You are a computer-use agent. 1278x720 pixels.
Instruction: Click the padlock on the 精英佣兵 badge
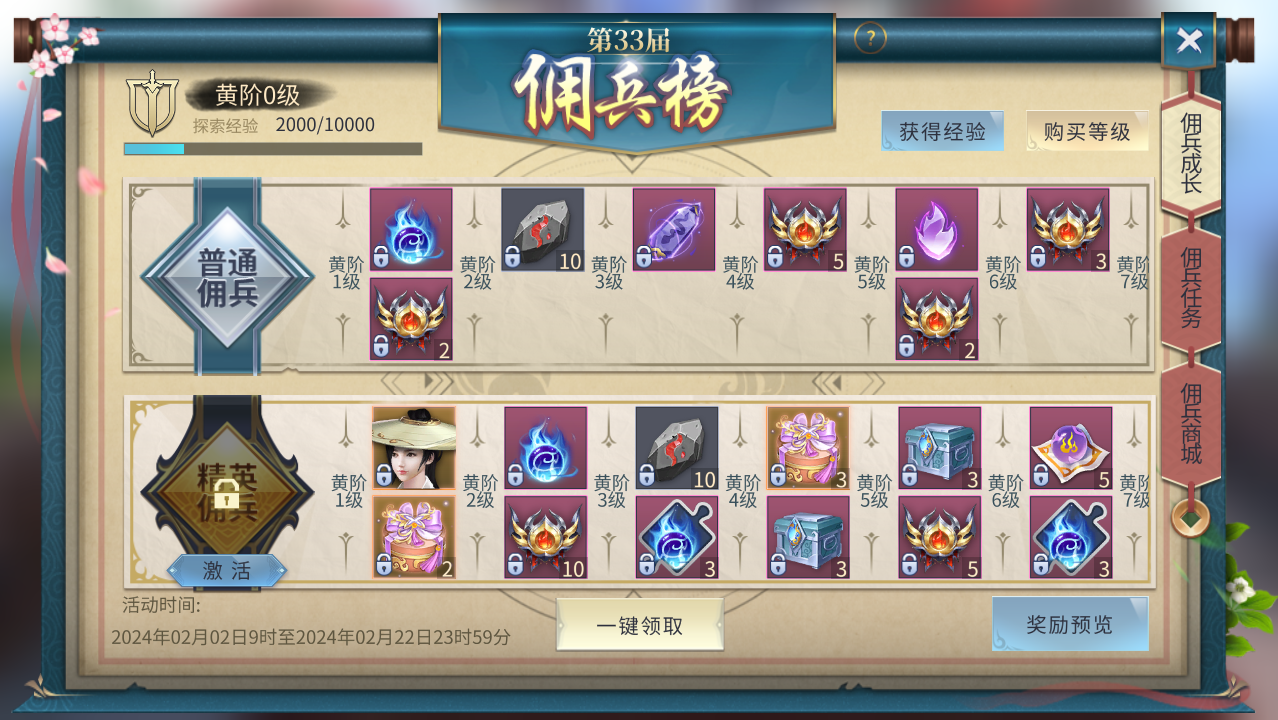click(227, 492)
